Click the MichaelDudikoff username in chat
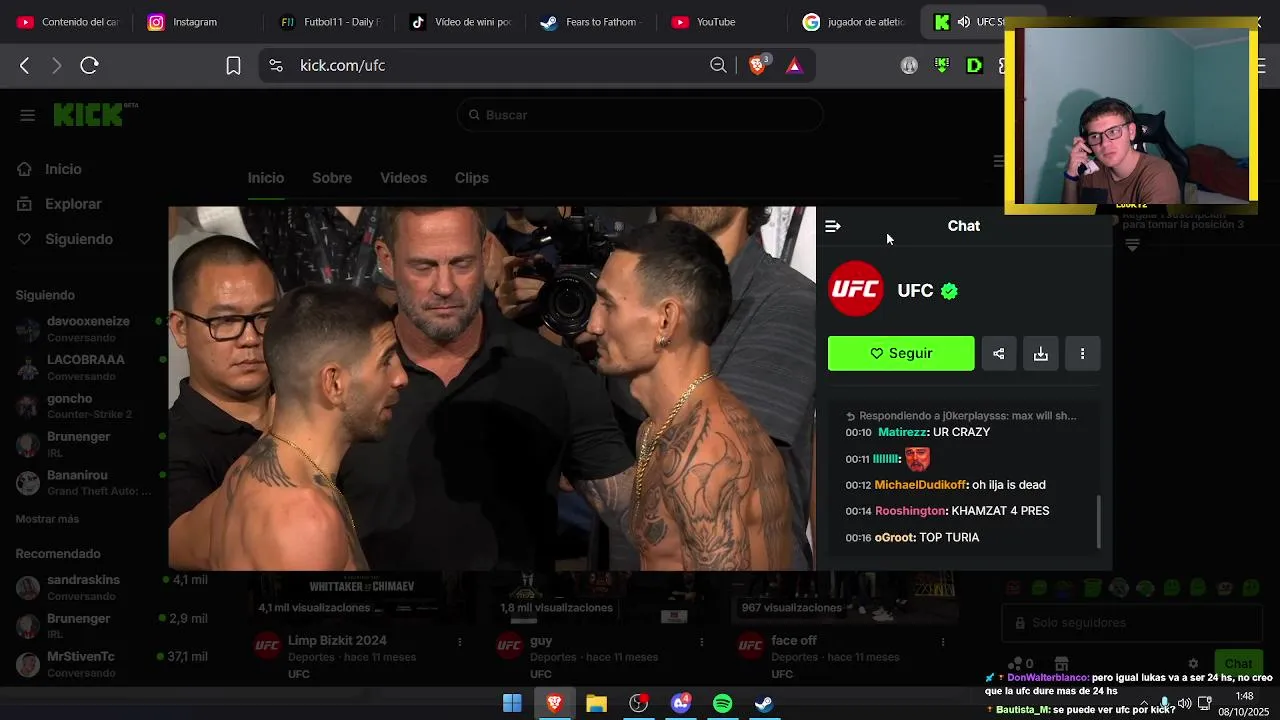This screenshot has width=1280, height=720. click(x=921, y=485)
